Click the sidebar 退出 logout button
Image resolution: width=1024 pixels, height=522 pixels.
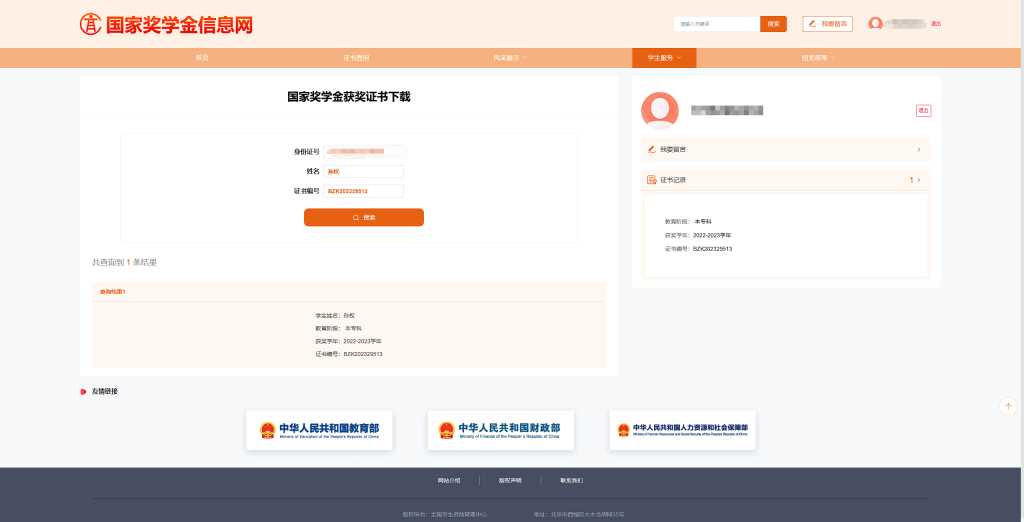coord(923,110)
